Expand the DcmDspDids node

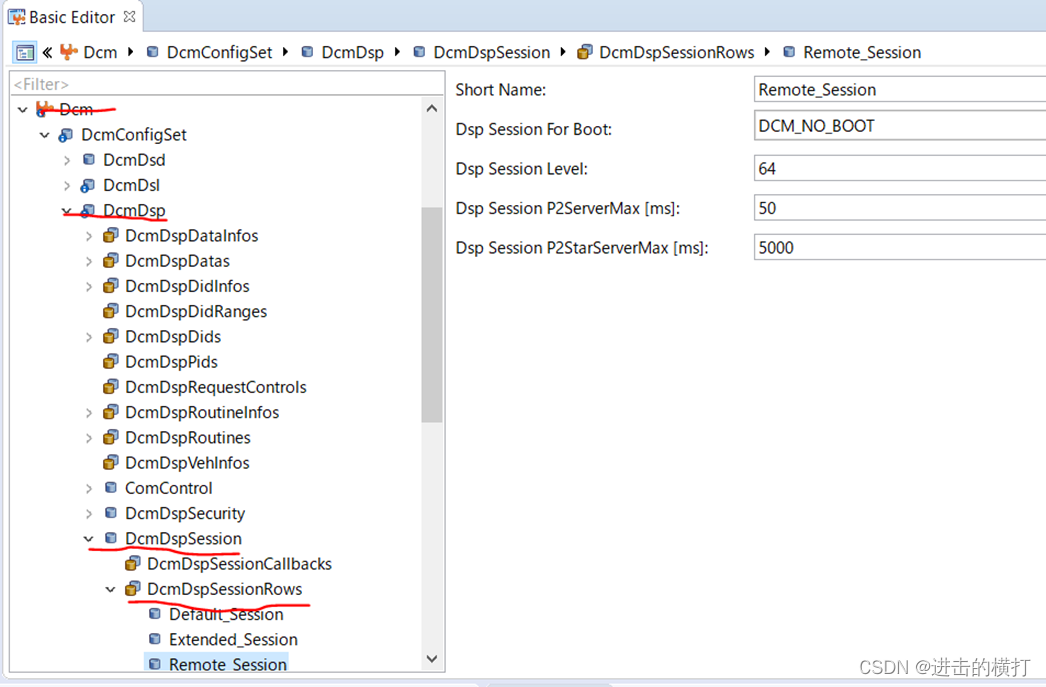[x=89, y=337]
